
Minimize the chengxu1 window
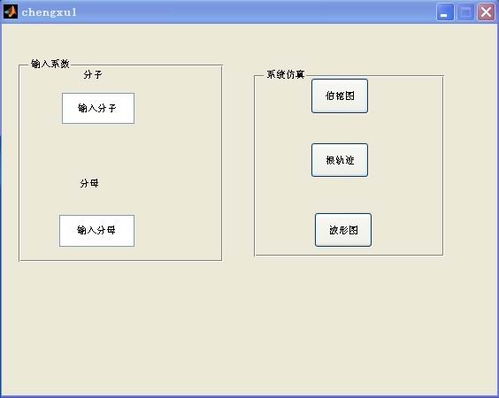coord(445,12)
